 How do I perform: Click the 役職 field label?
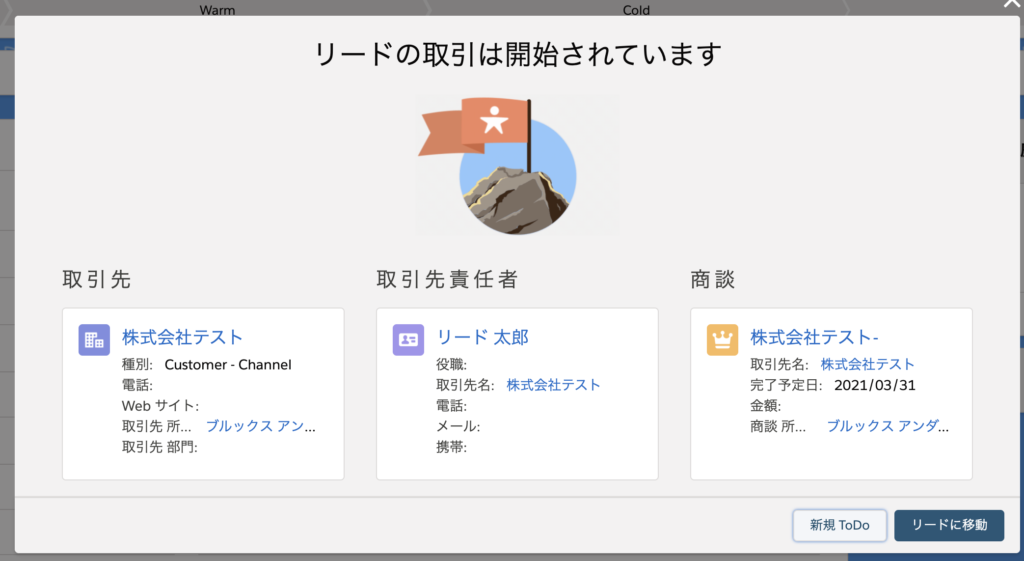[451, 364]
